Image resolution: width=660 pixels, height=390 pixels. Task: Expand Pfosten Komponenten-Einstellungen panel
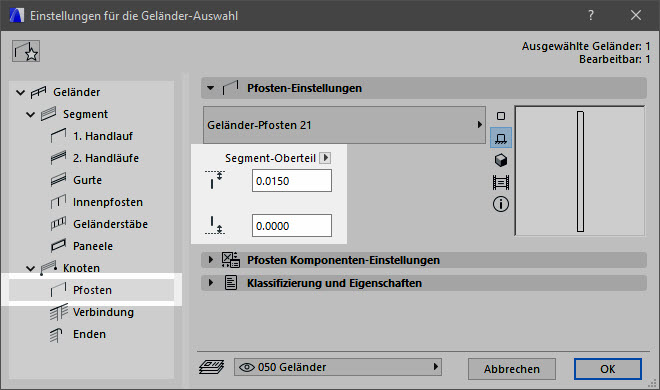pyautogui.click(x=210, y=260)
